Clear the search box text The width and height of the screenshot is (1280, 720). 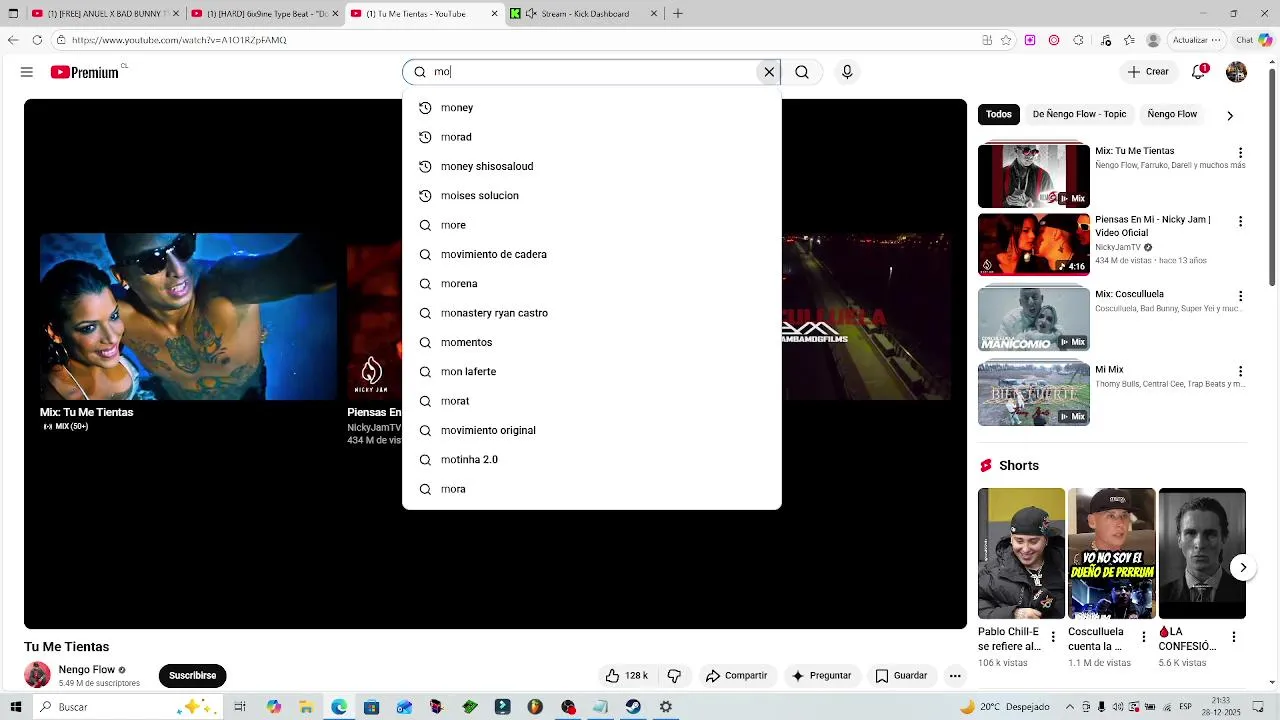(x=769, y=72)
